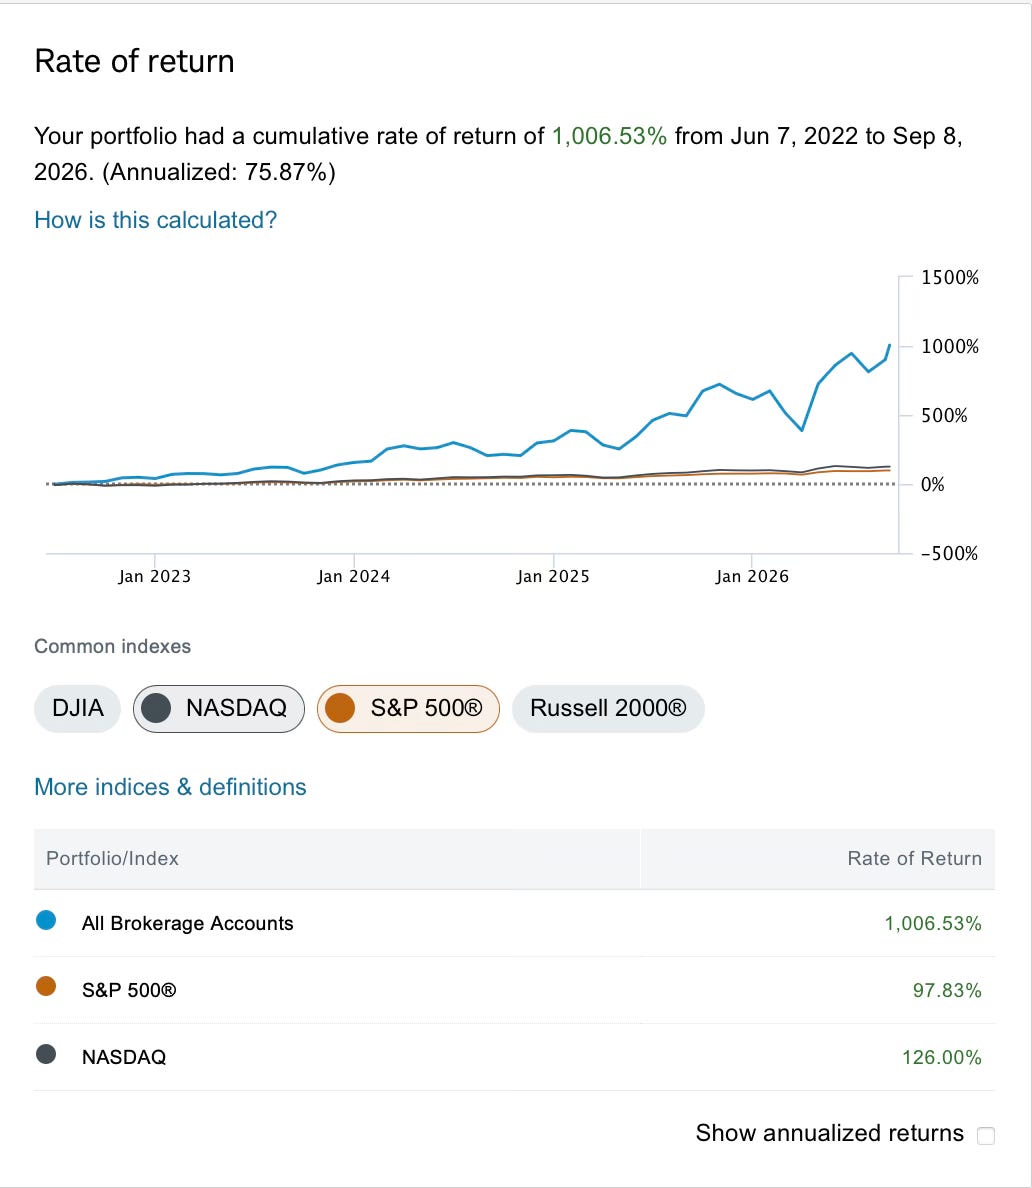Deselect the S&P 500 index chip
Viewport: 1032px width, 1188px height.
coord(408,708)
